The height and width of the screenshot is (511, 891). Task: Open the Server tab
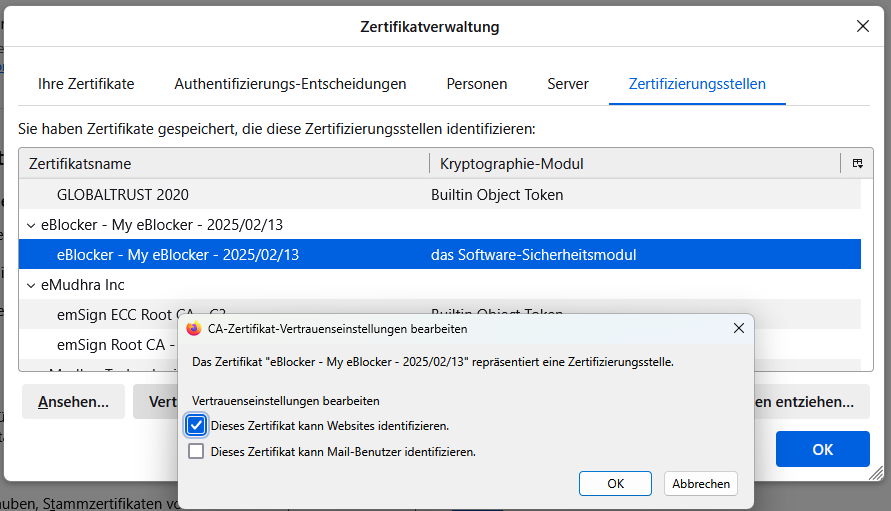(x=568, y=84)
